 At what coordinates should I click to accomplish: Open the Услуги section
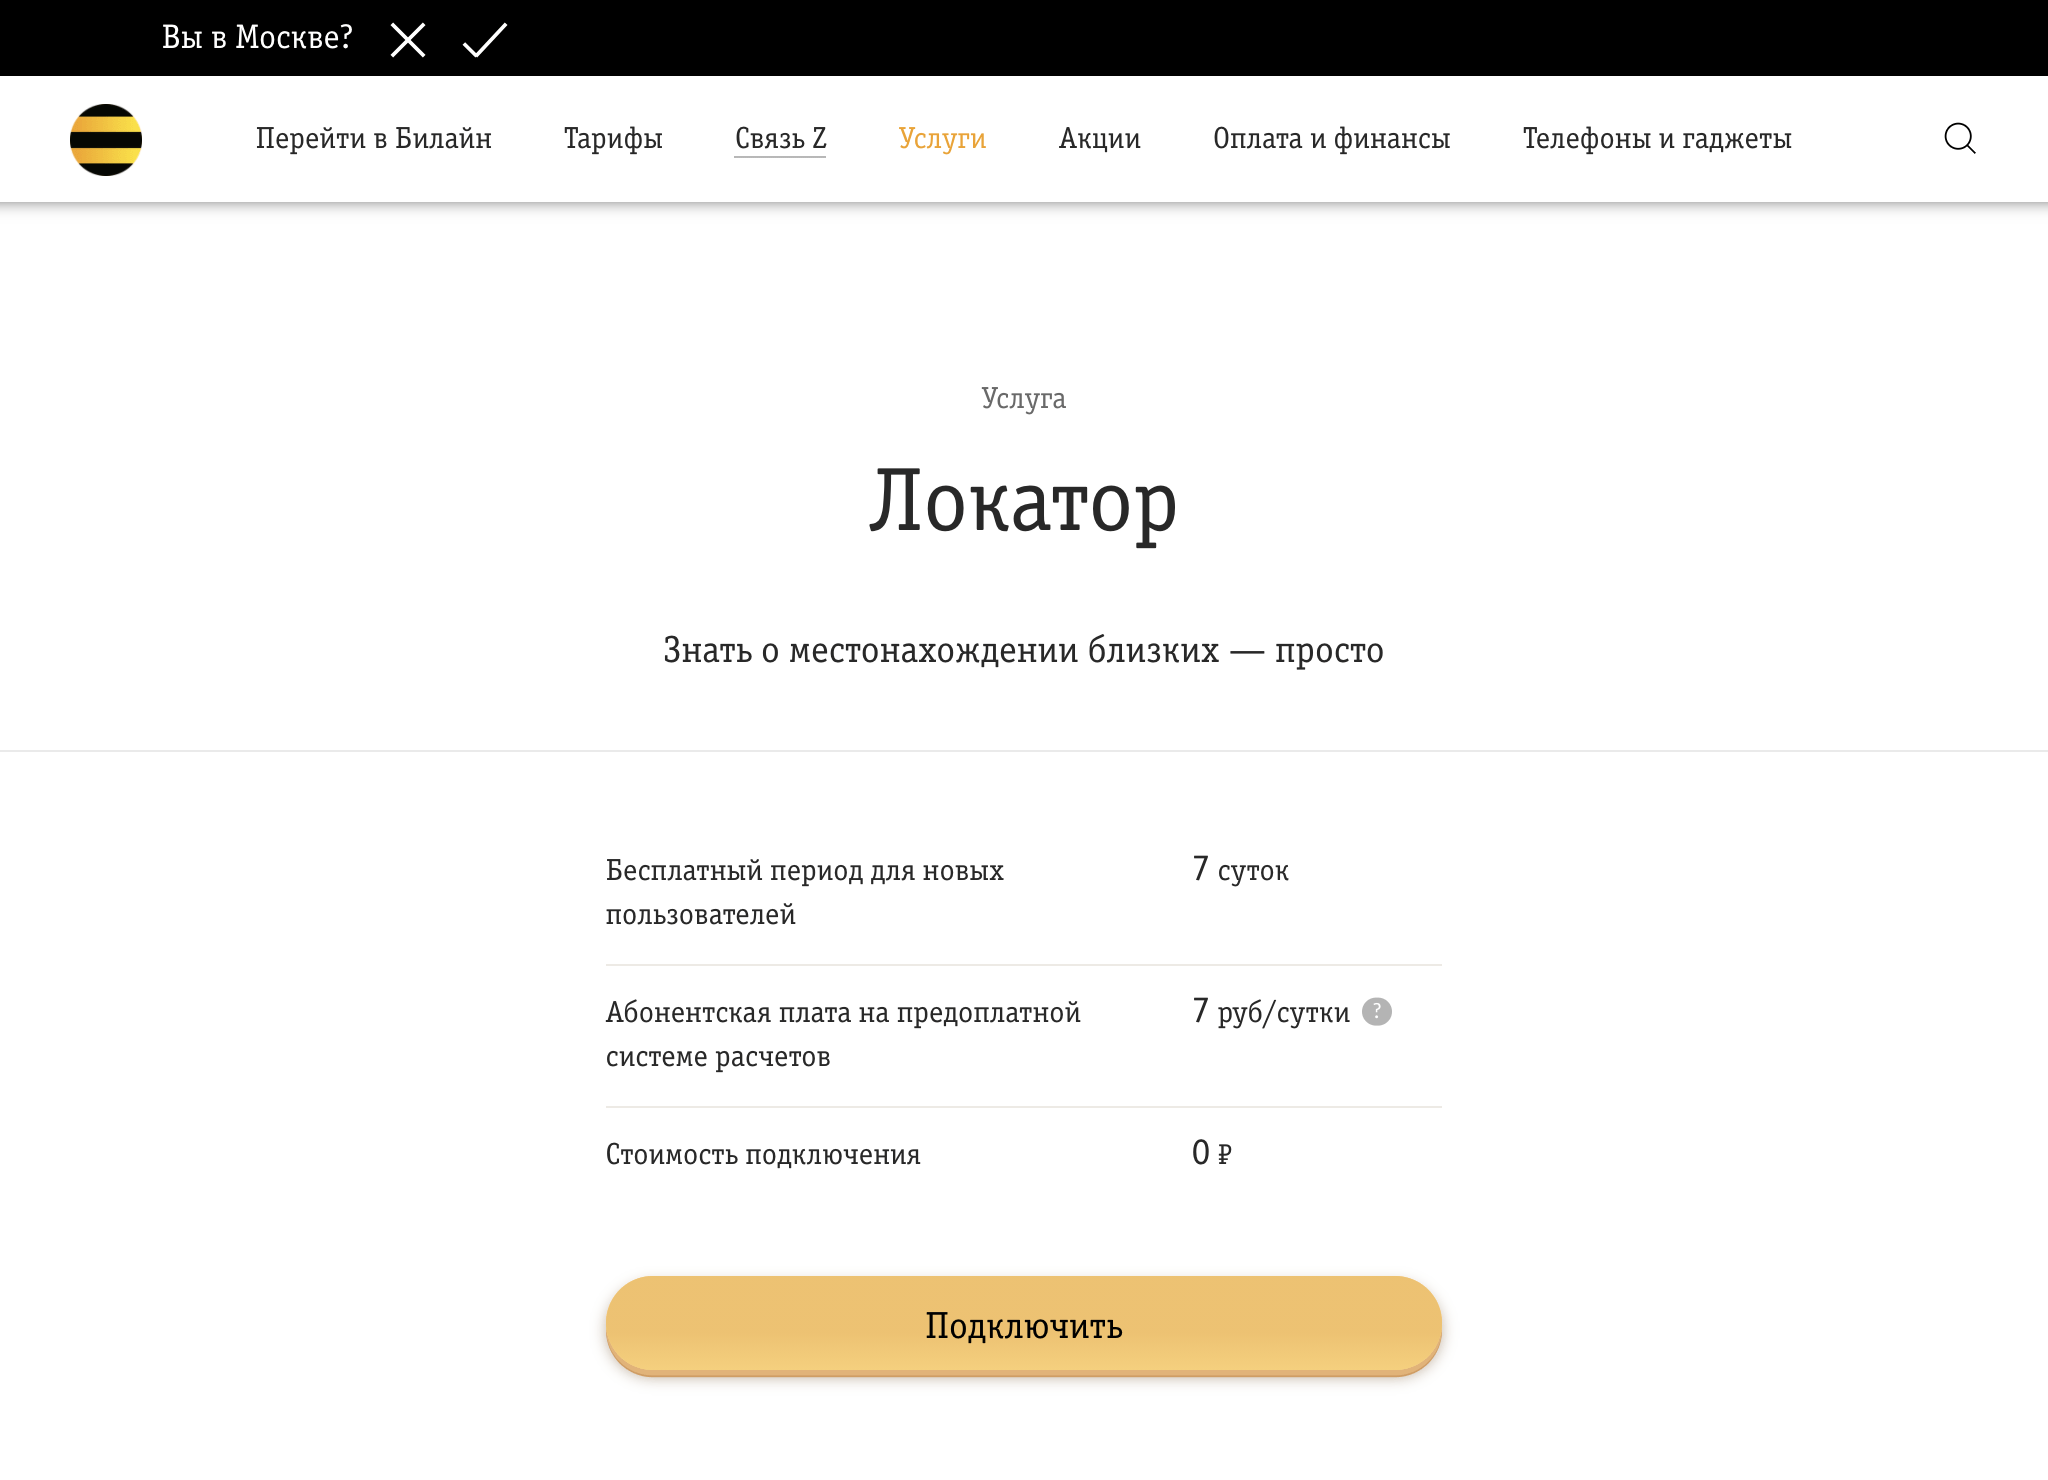pyautogui.click(x=941, y=139)
